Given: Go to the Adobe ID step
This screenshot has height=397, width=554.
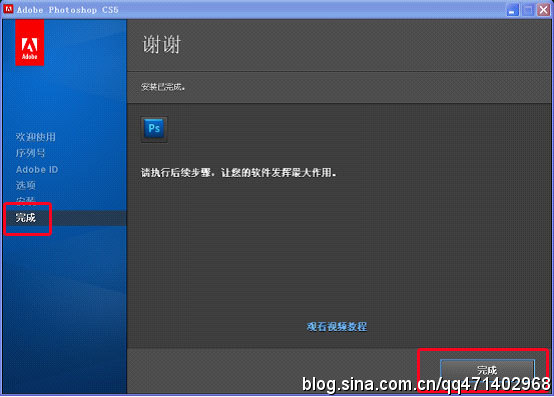Looking at the screenshot, I should pyautogui.click(x=37, y=170).
